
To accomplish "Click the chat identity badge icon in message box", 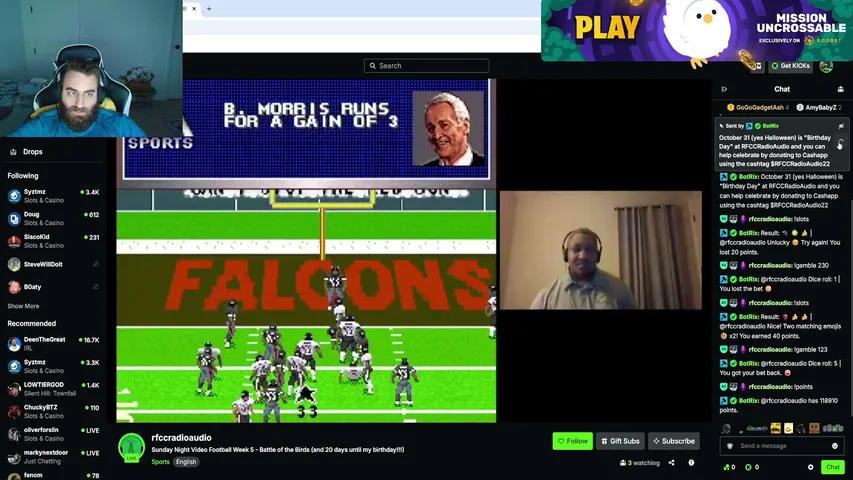I will [730, 446].
